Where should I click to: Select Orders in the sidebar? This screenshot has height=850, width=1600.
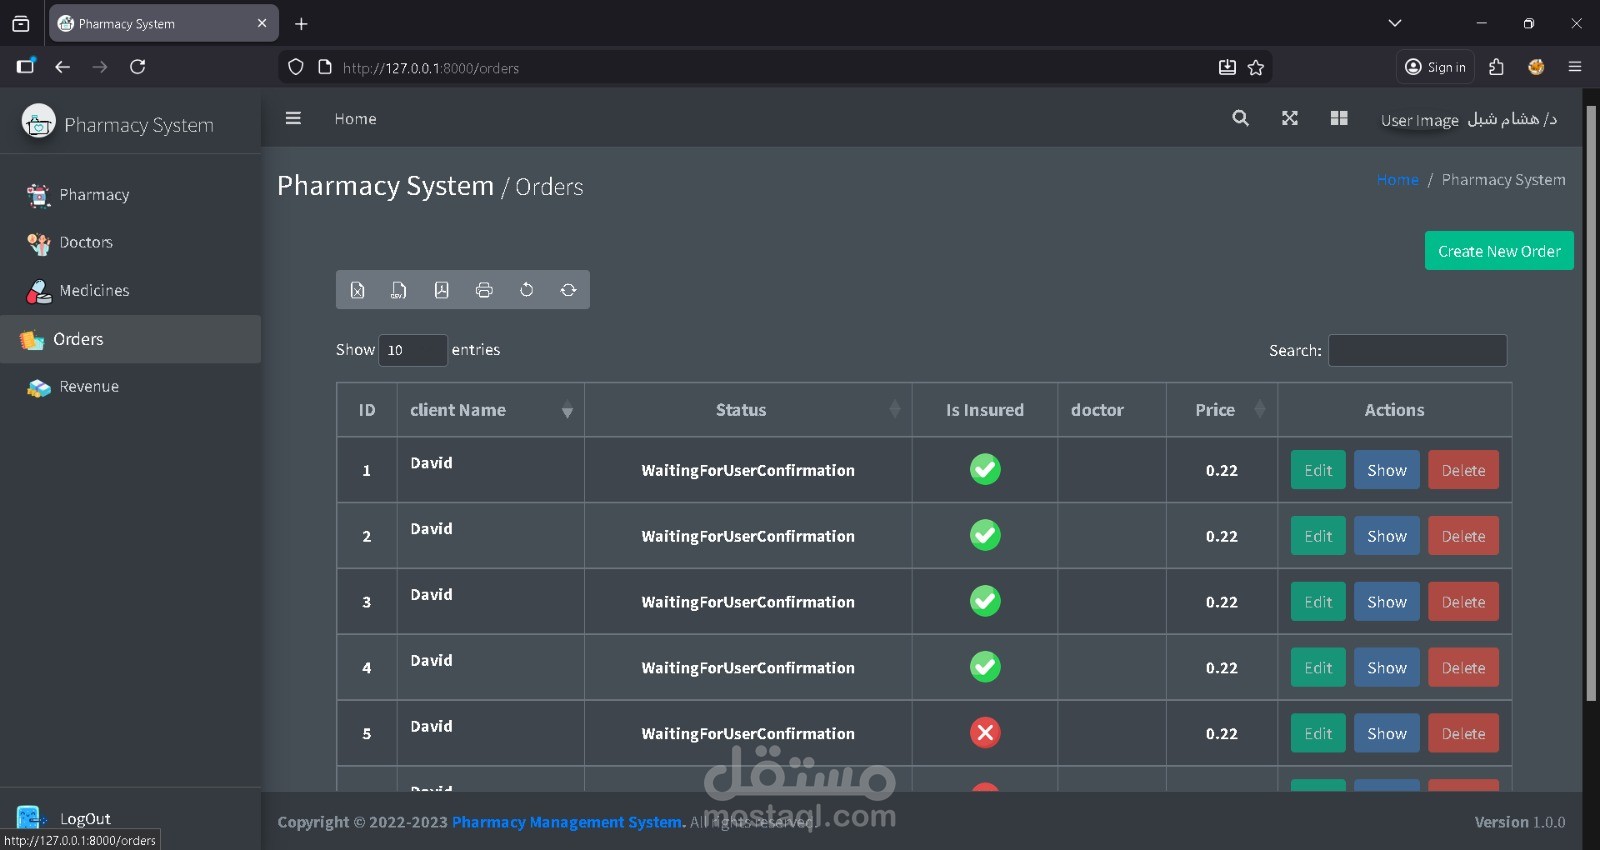130,339
